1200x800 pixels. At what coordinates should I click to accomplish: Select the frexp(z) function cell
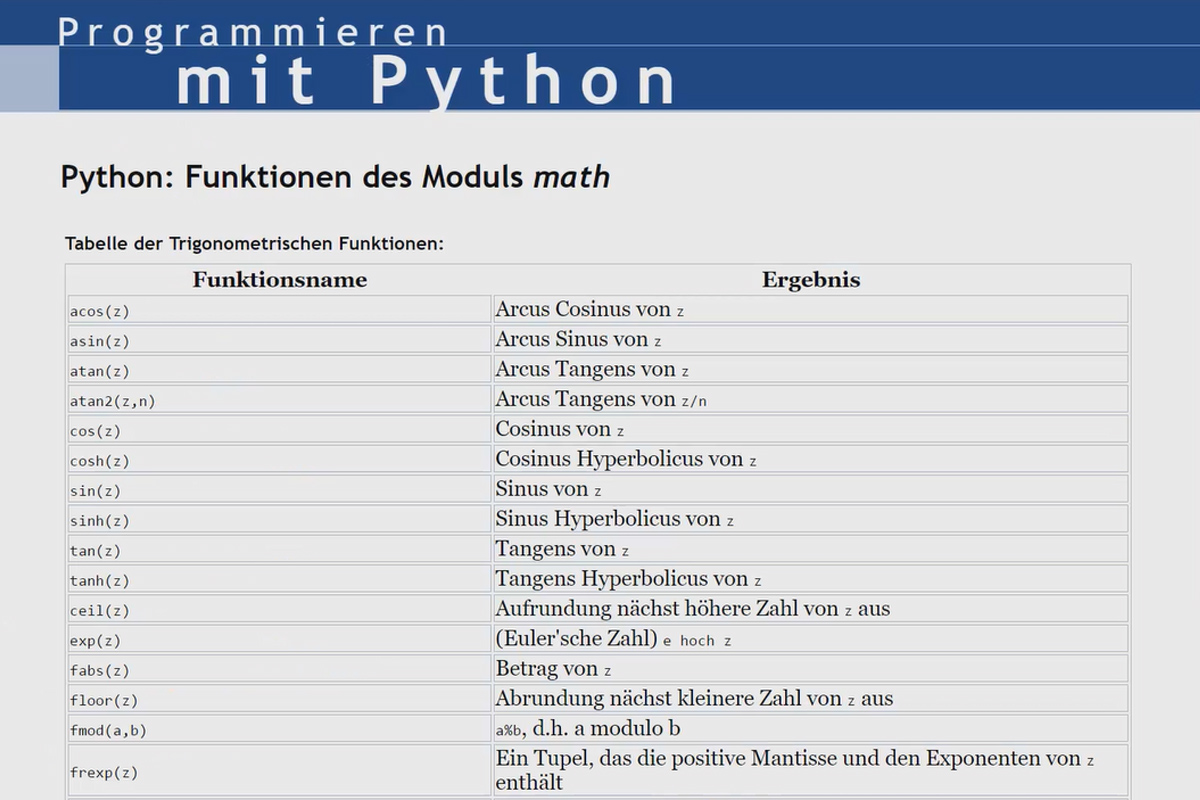(280, 771)
